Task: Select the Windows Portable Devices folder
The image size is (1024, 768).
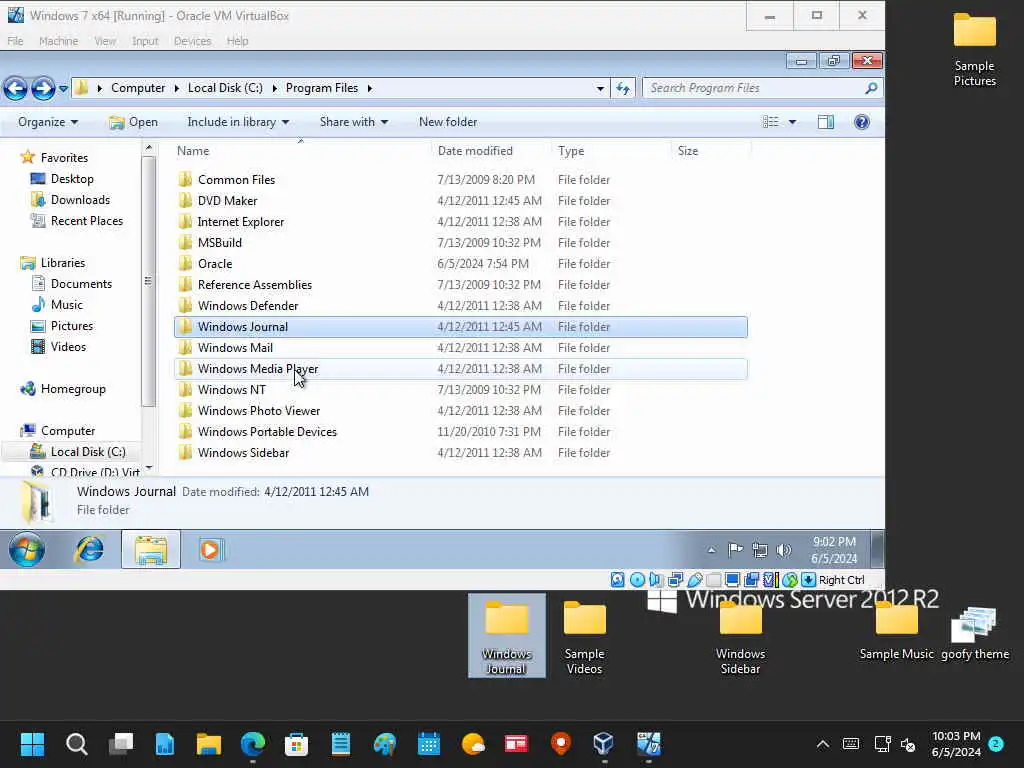Action: 460,432
